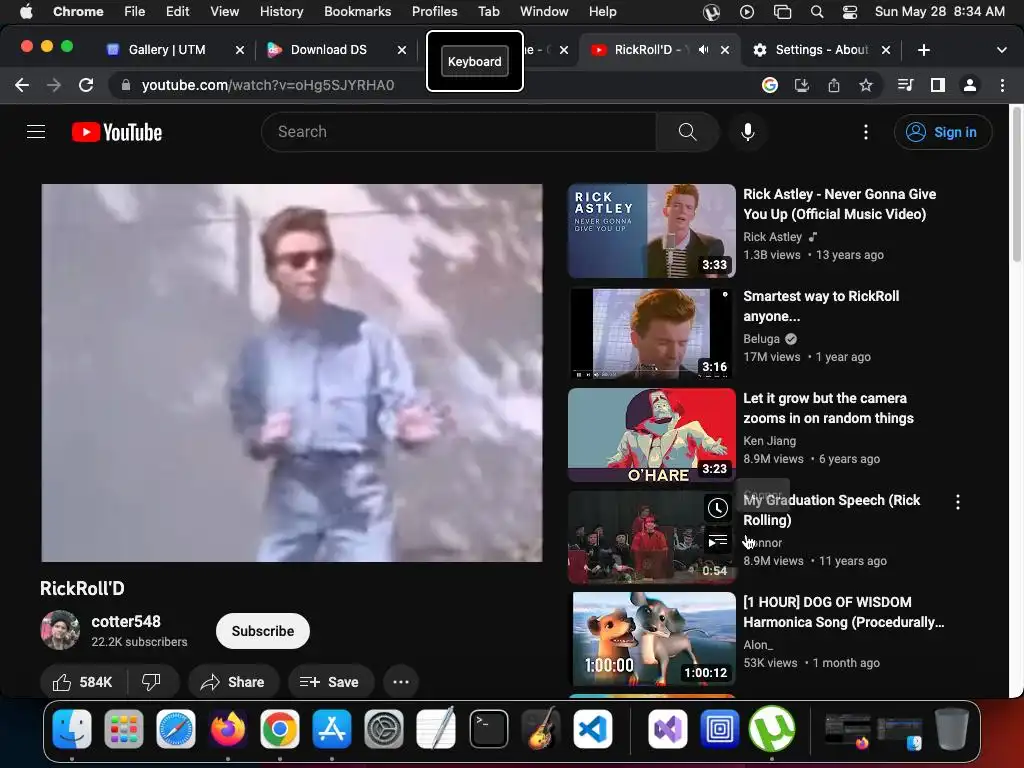Add Graduation Speech to Watch later
Image resolution: width=1024 pixels, height=768 pixels.
pyautogui.click(x=718, y=508)
